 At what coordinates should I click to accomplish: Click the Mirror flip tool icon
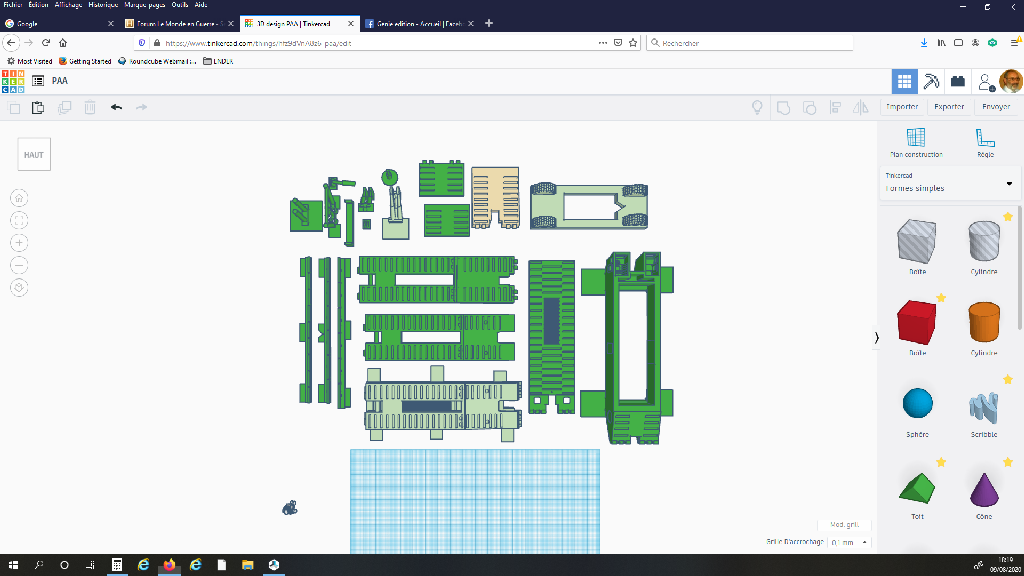click(861, 108)
